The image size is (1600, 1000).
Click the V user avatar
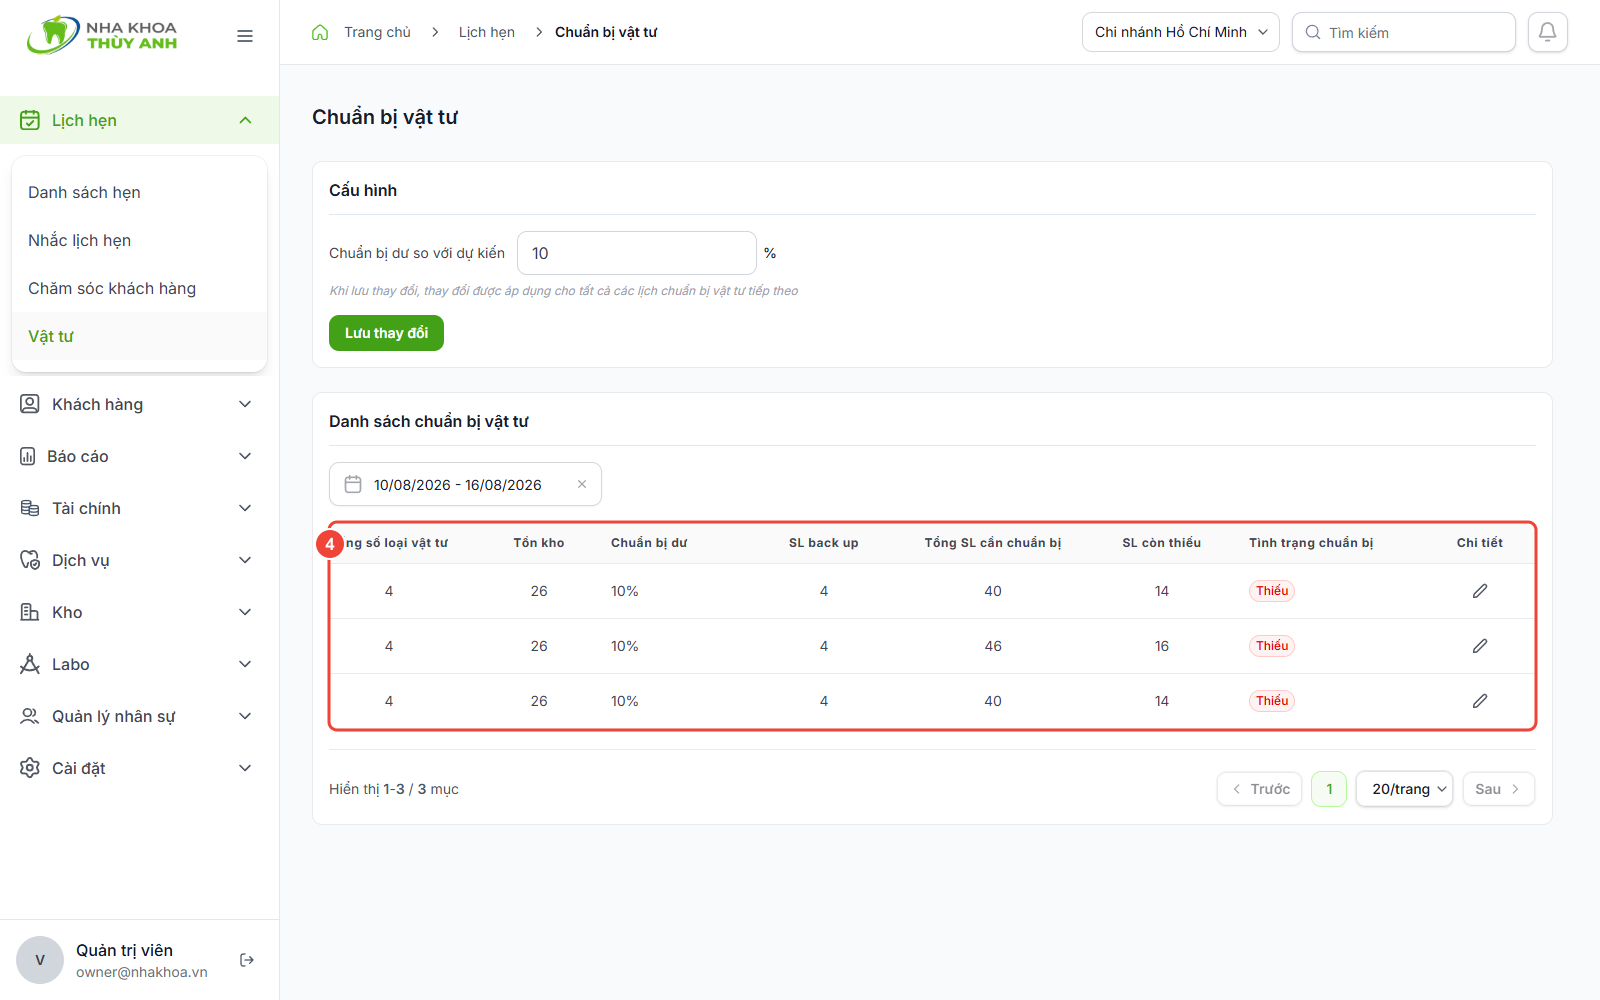[x=40, y=960]
